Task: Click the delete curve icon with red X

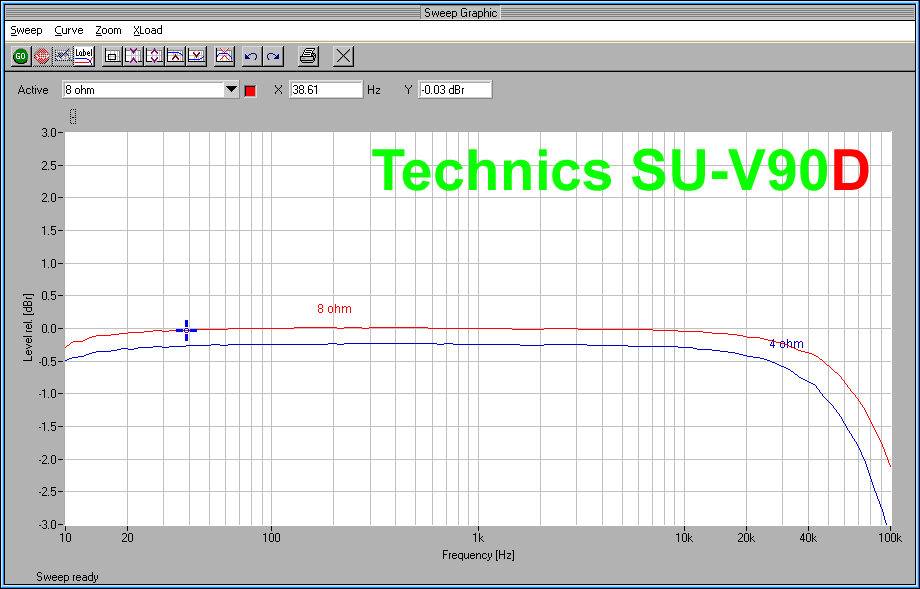Action: 225,56
